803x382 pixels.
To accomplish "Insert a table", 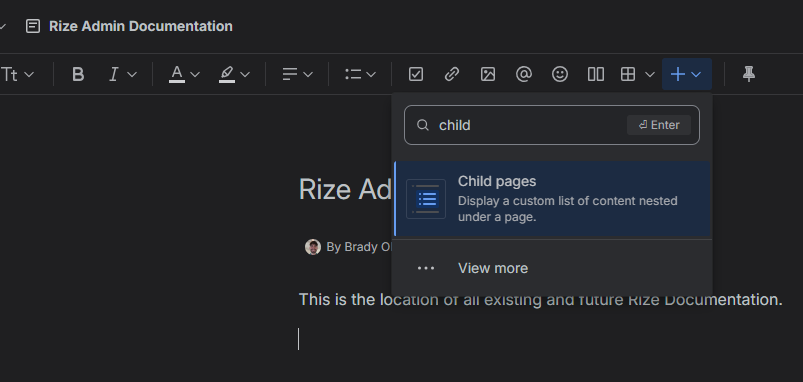I will click(628, 75).
